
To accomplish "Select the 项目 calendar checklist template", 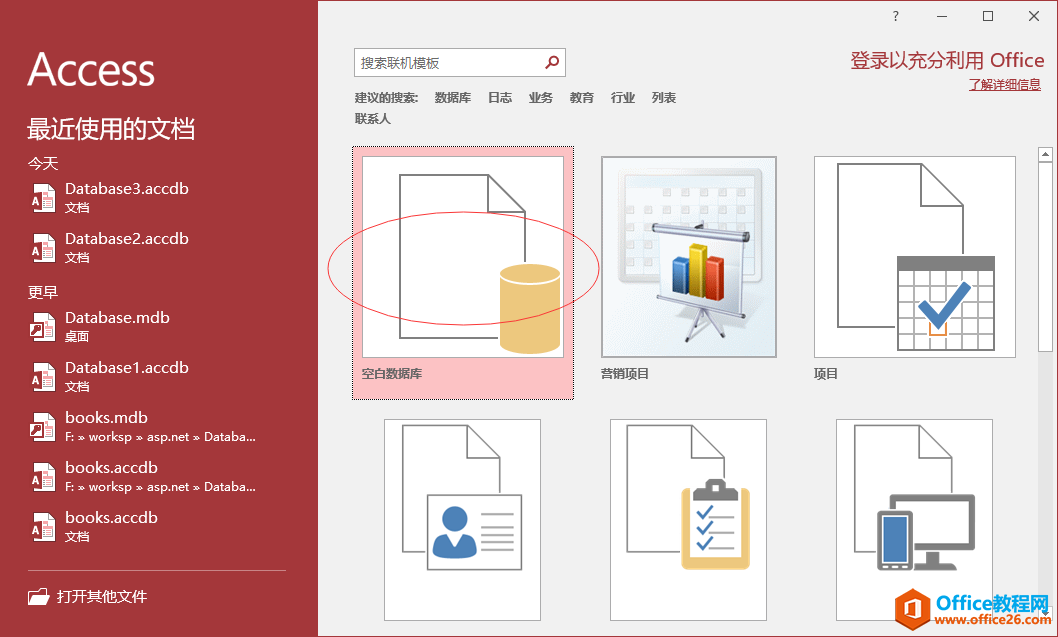I will coord(915,257).
